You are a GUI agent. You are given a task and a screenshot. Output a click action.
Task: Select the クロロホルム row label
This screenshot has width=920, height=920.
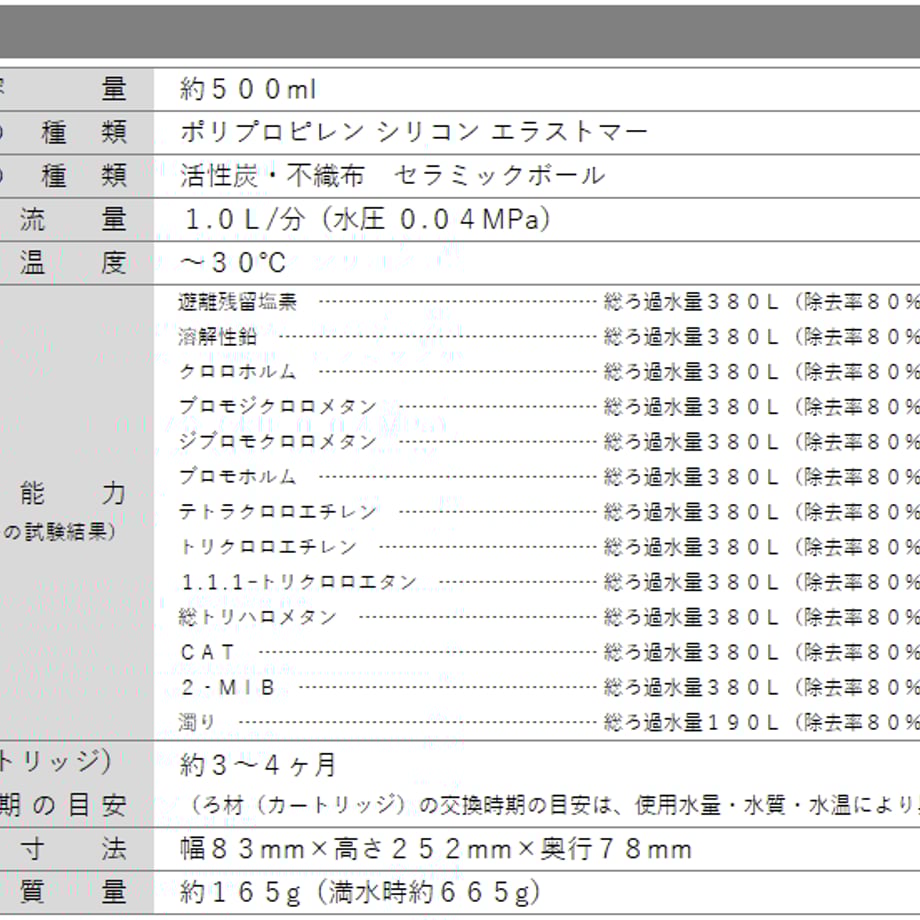[238, 371]
